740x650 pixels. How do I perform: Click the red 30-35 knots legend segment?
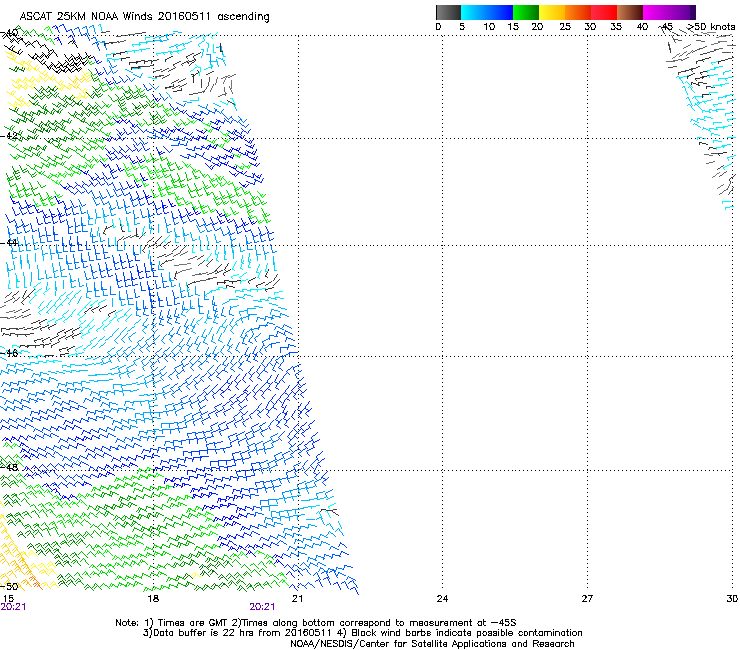[604, 12]
